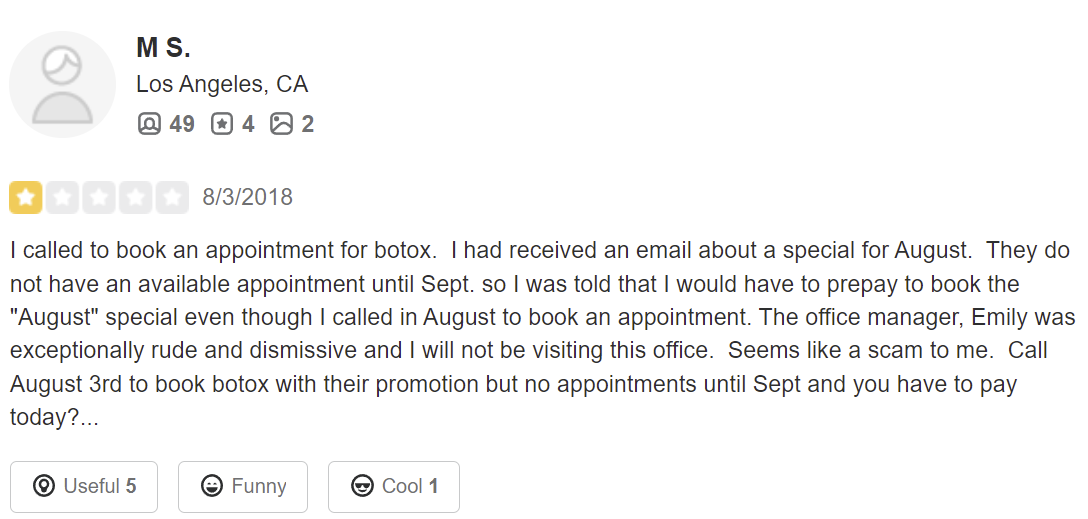
Task: Click the review date 8/3/2018
Action: pos(247,197)
